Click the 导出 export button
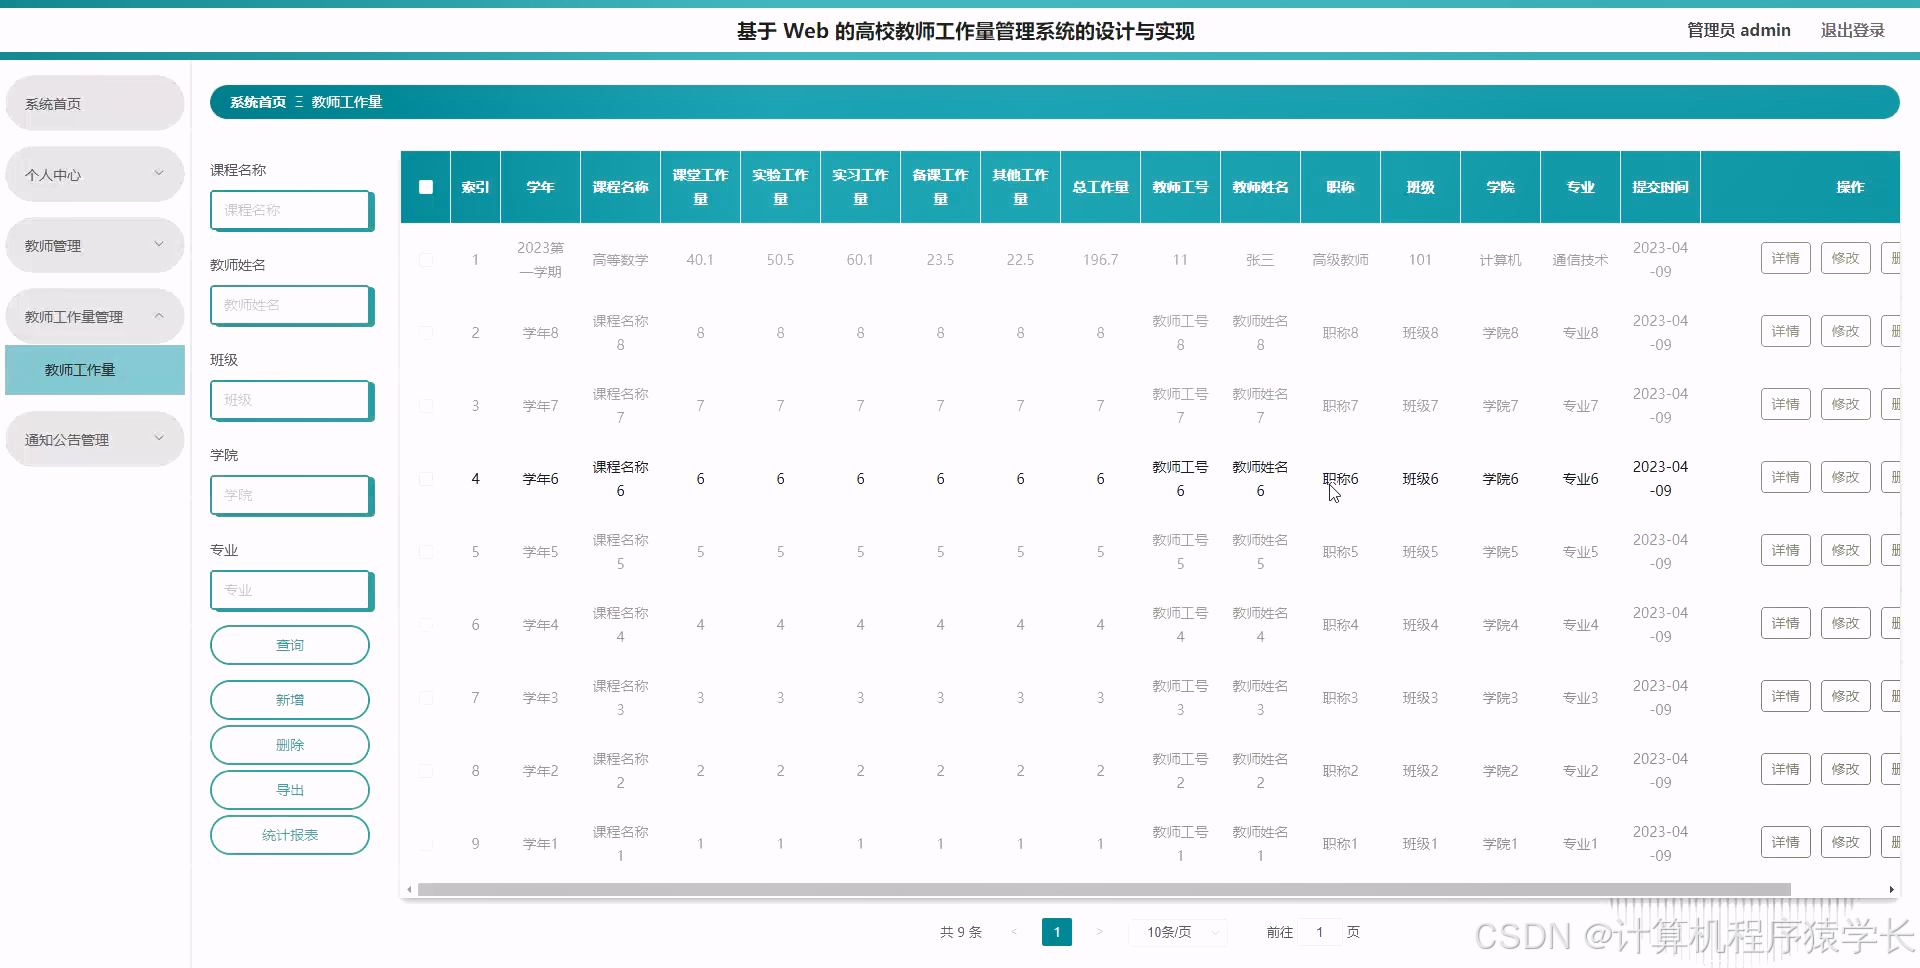 [289, 789]
